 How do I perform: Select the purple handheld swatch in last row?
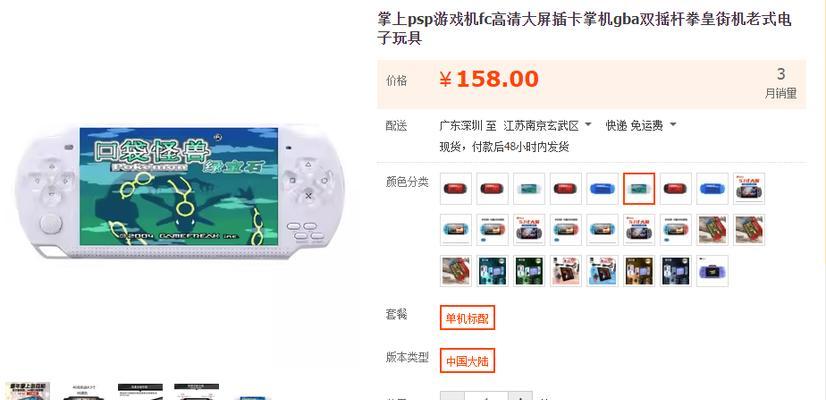pyautogui.click(x=712, y=271)
